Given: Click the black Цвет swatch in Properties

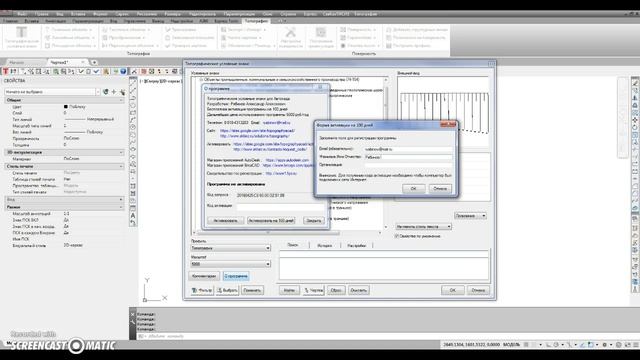Looking at the screenshot, I should point(66,107).
